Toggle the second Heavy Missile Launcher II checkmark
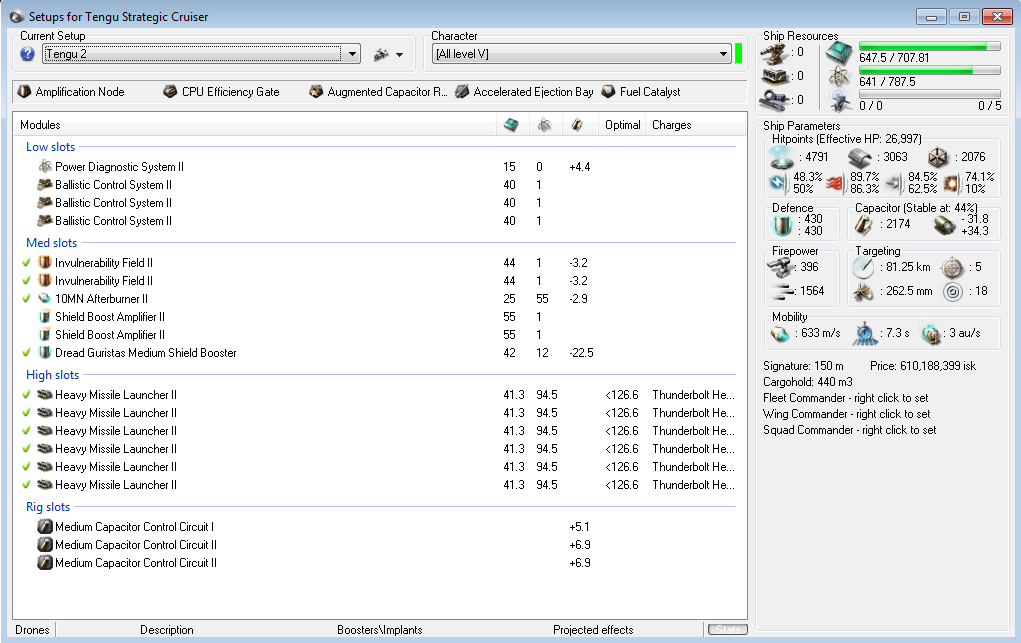The image size is (1021, 643). pos(26,413)
